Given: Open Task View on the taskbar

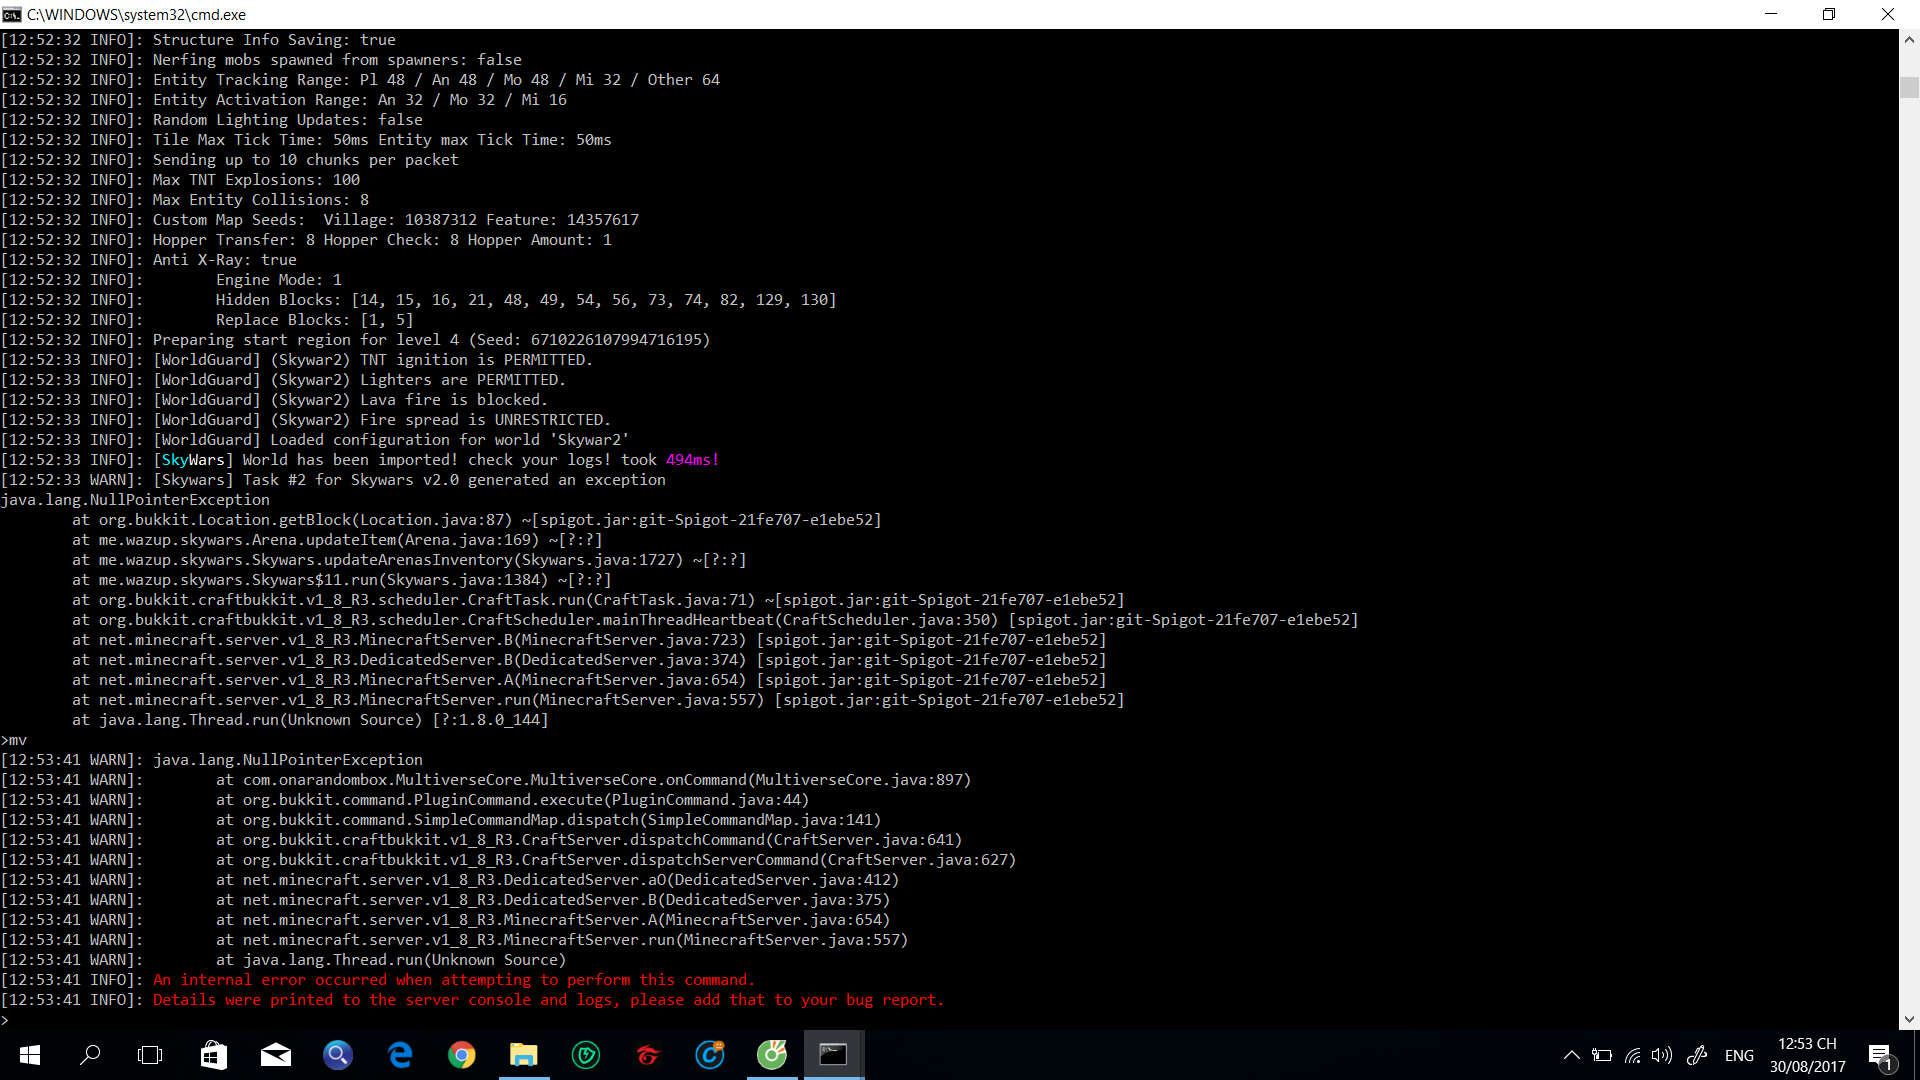Looking at the screenshot, I should pyautogui.click(x=150, y=1055).
